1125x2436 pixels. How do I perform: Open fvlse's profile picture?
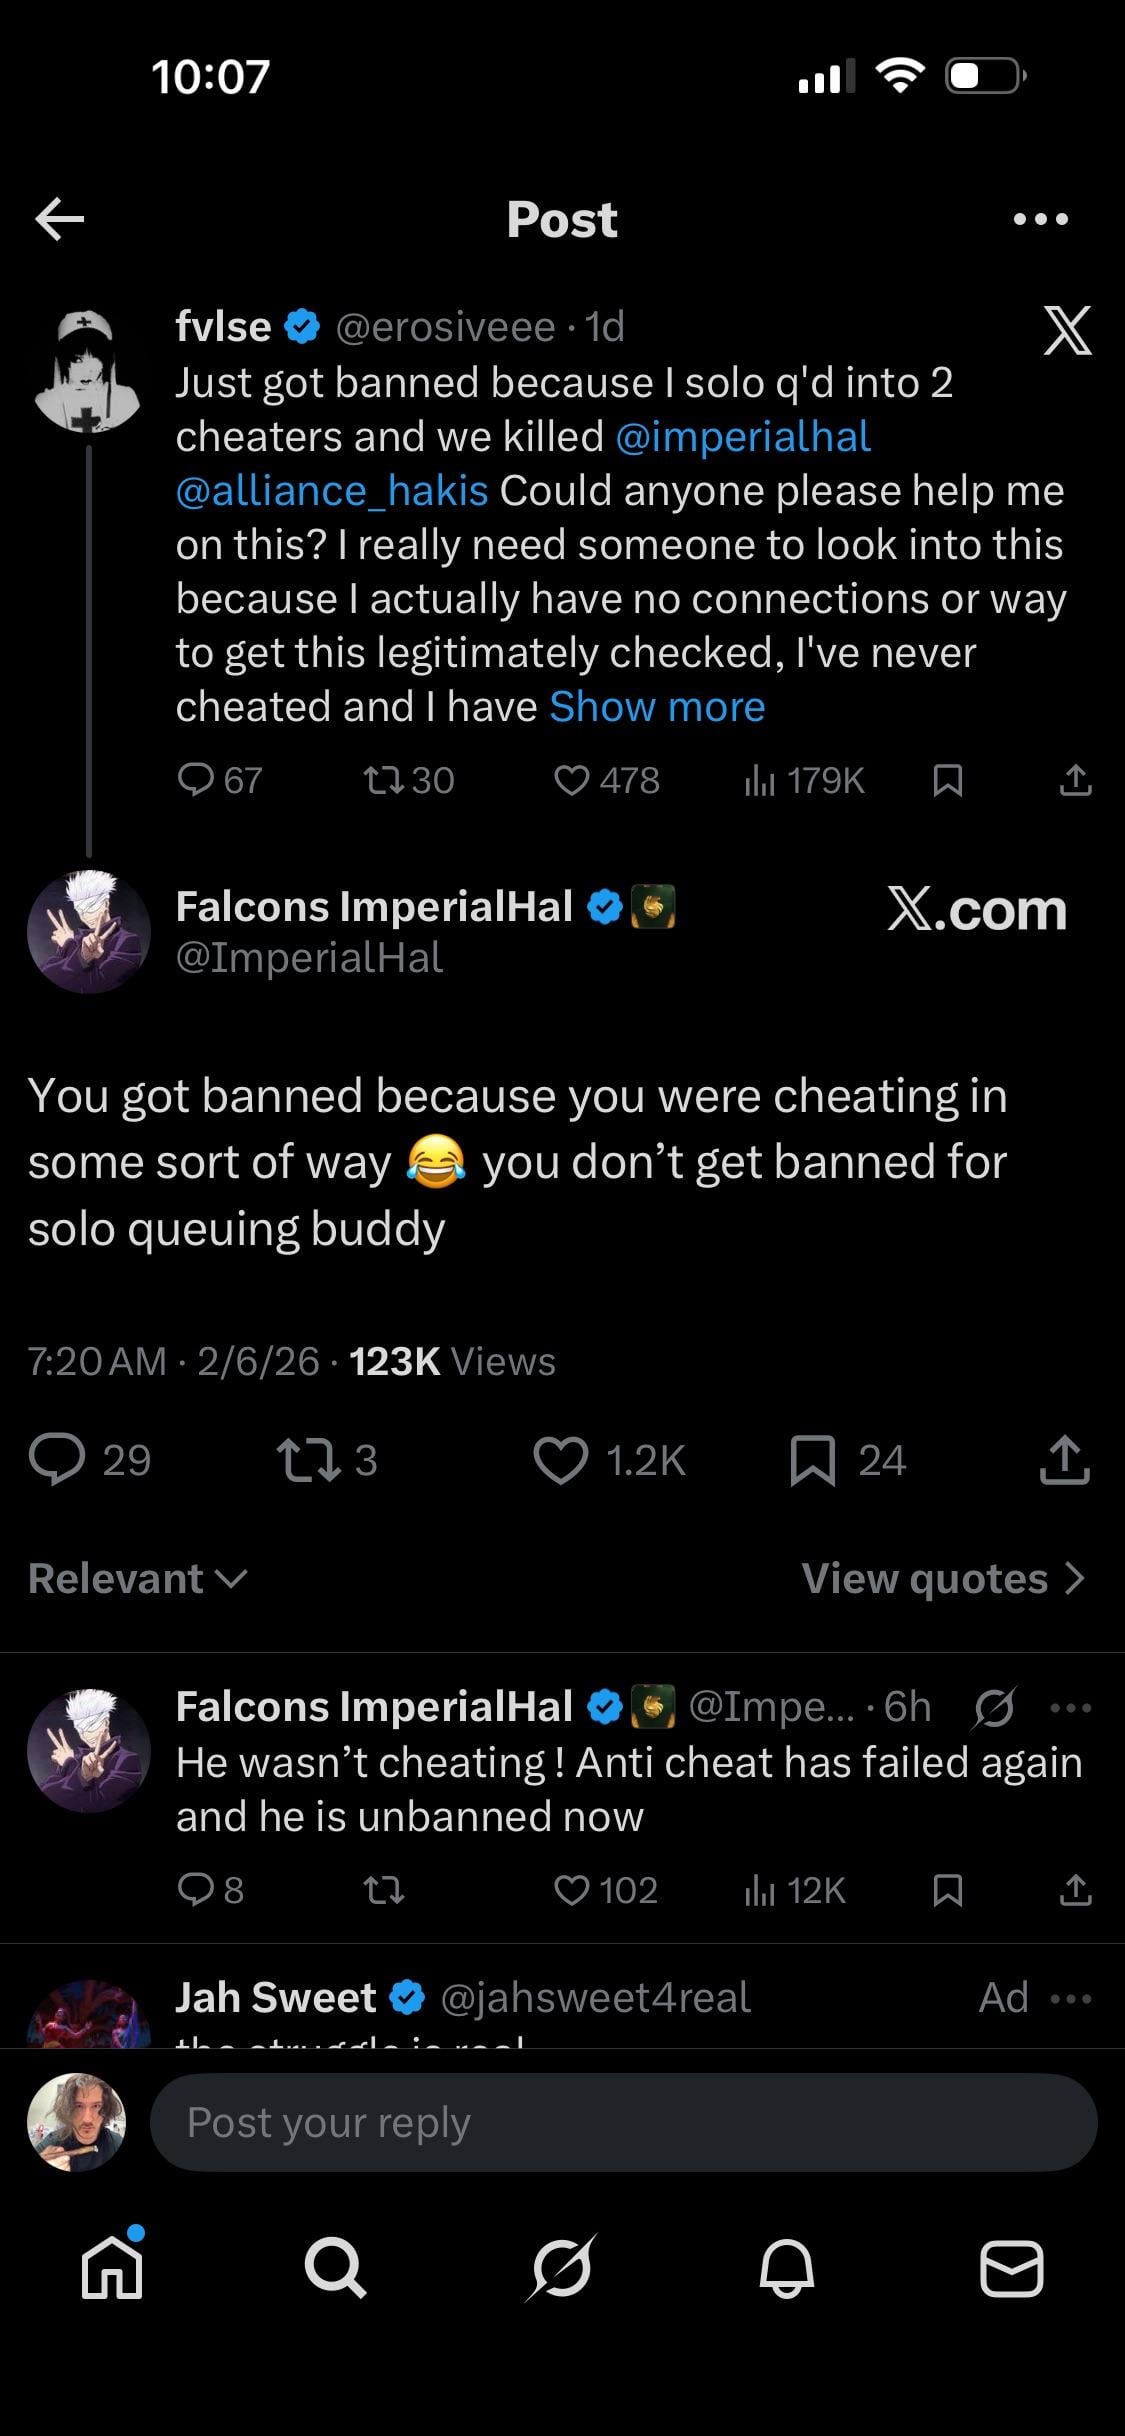pos(88,372)
